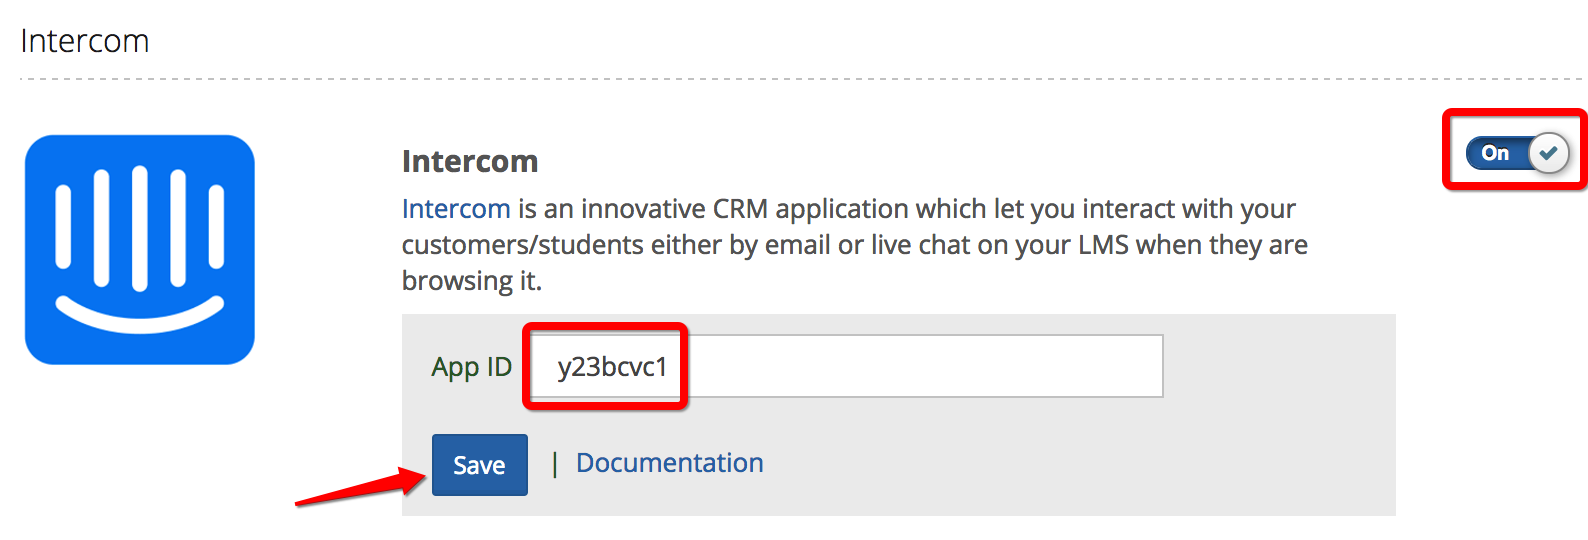The height and width of the screenshot is (540, 1588).
Task: Click the Intercom section heading at top
Action: point(85,41)
